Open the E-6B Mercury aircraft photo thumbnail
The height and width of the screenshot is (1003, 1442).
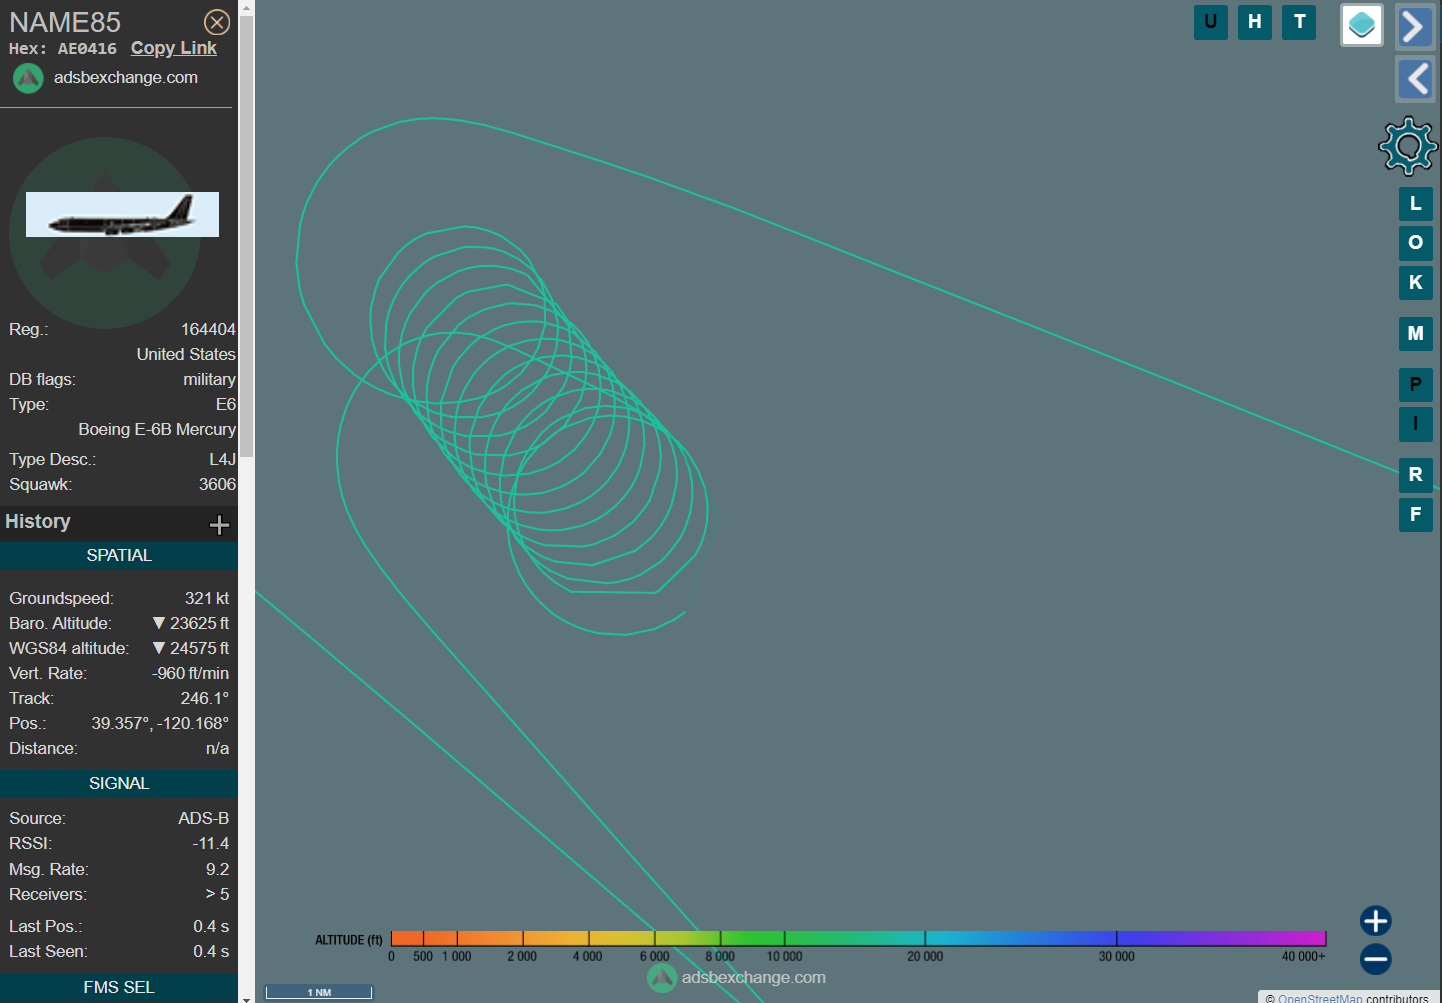pos(122,214)
